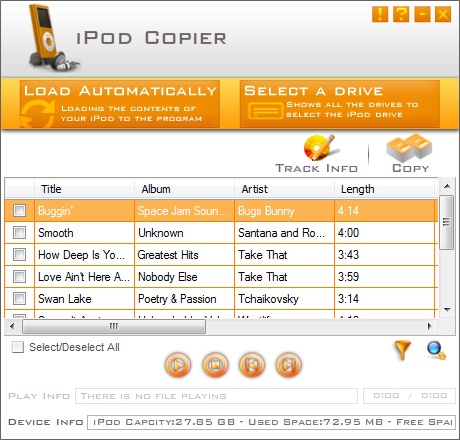Viewport: 460px width, 440px height.
Task: Click the vertical scrollbar down arrow
Action: (447, 310)
